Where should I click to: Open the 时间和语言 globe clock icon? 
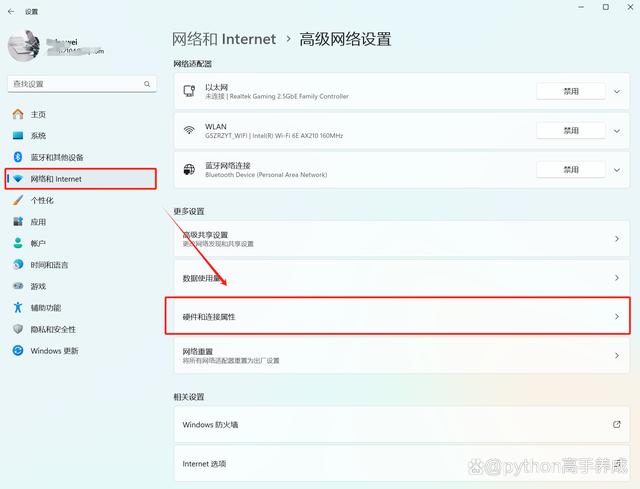(x=18, y=265)
